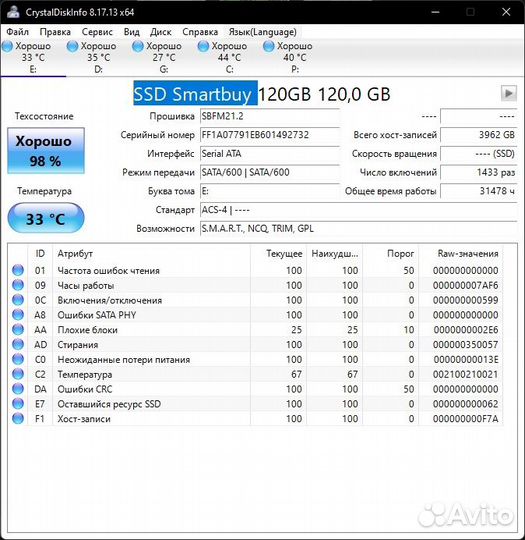Click status icon for DA Ошибки CRC
The width and height of the screenshot is (525, 540).
[18, 389]
